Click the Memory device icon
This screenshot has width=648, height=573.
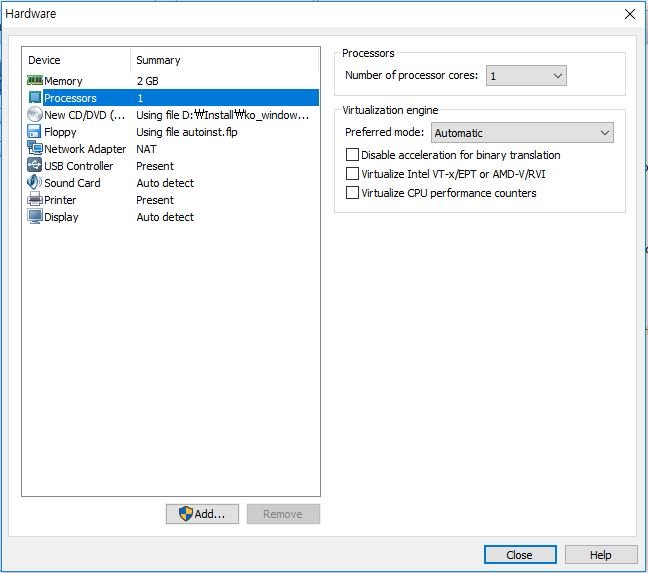pyautogui.click(x=35, y=80)
